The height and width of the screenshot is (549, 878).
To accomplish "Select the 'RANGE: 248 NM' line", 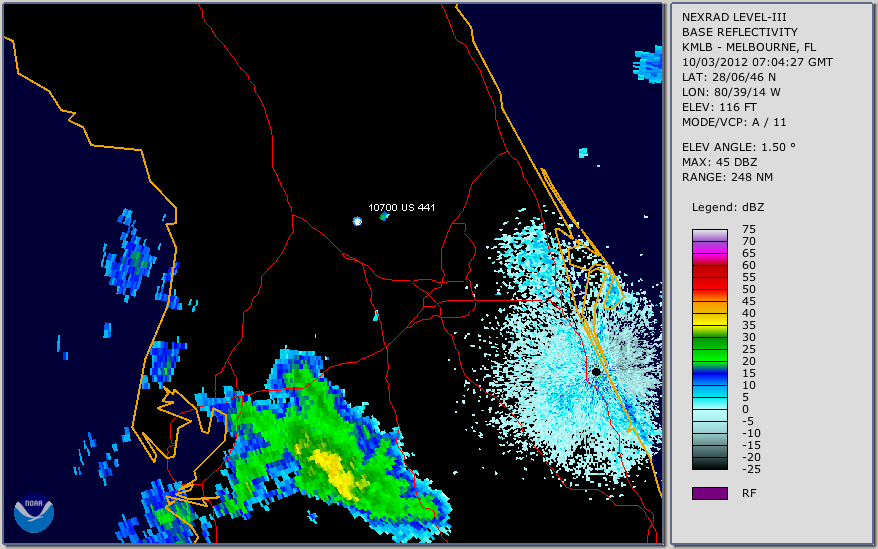I will 727,178.
